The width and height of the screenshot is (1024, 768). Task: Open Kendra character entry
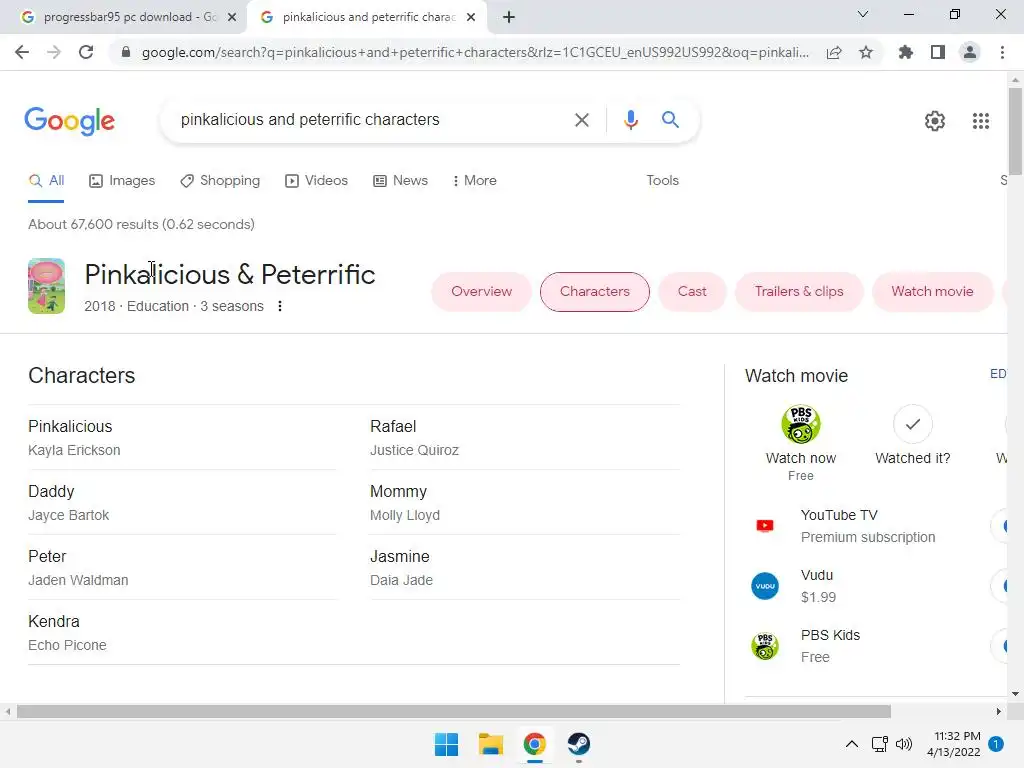(x=182, y=633)
